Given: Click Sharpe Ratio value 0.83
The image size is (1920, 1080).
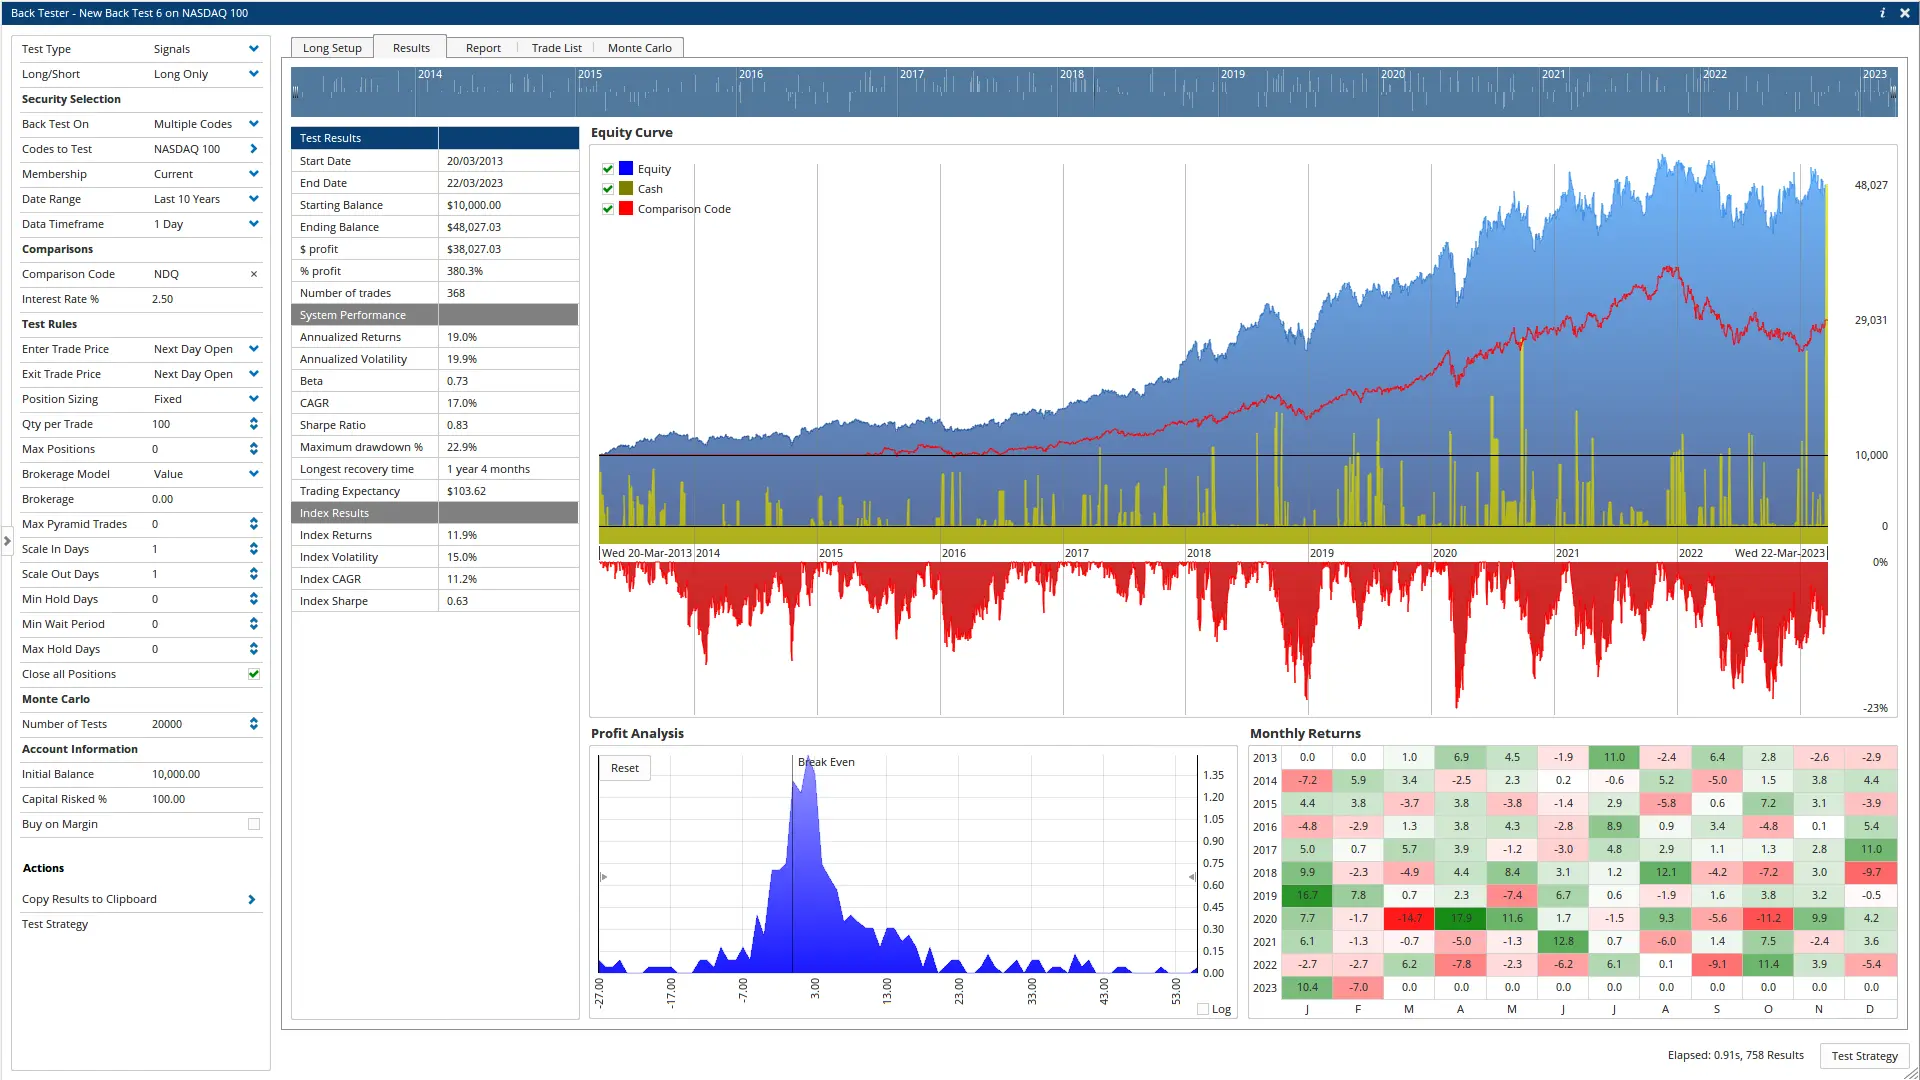Looking at the screenshot, I should pyautogui.click(x=457, y=425).
